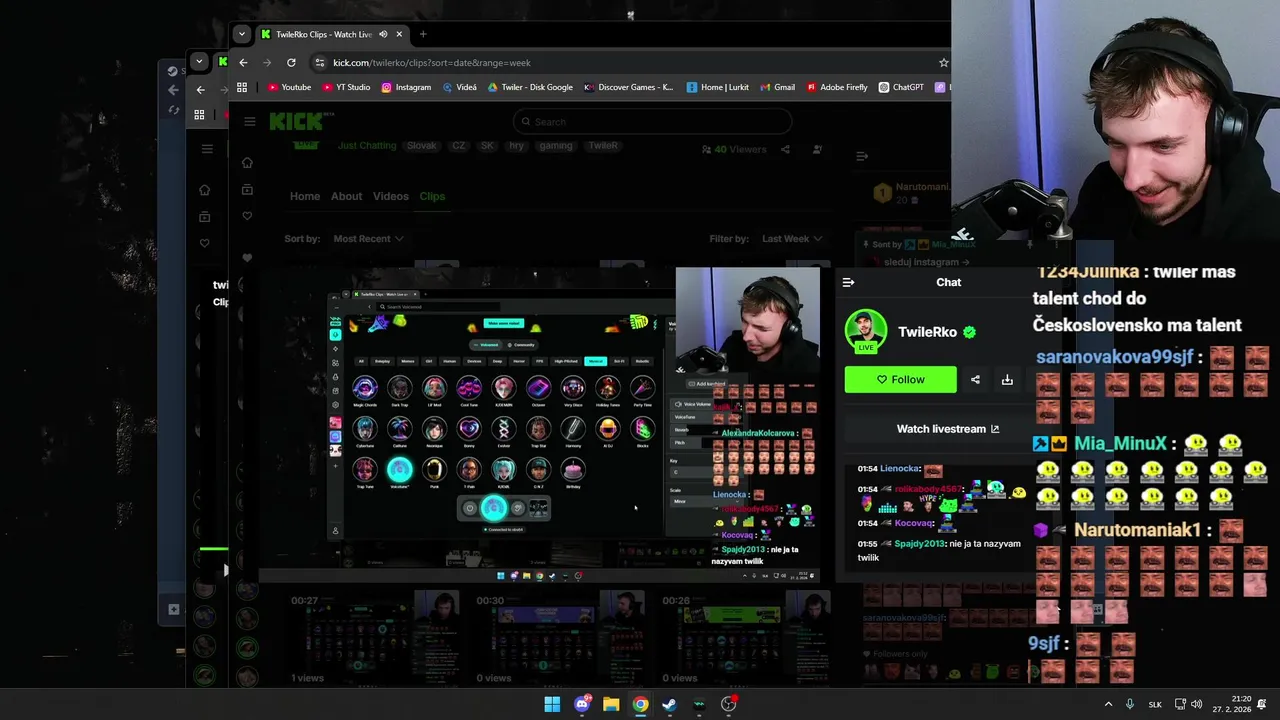Image resolution: width=1280 pixels, height=720 pixels.
Task: Open the Instagram bookmark
Action: pos(406,87)
